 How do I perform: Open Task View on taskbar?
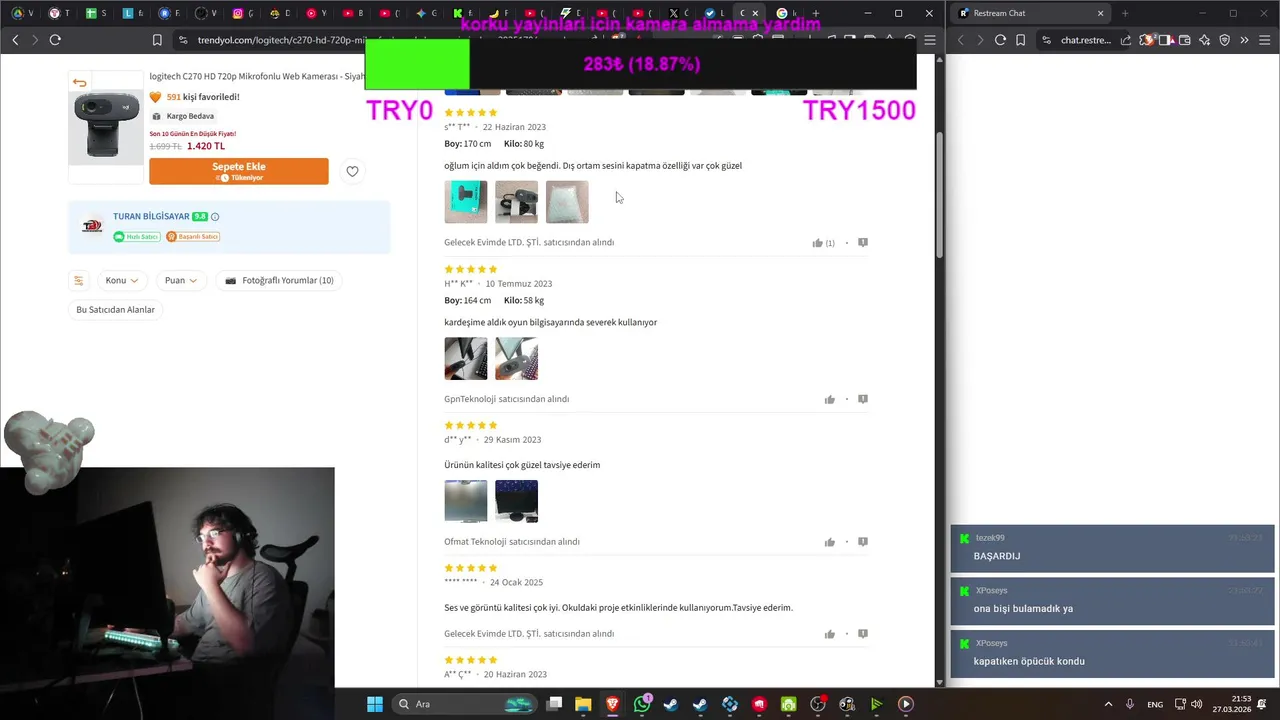555,704
